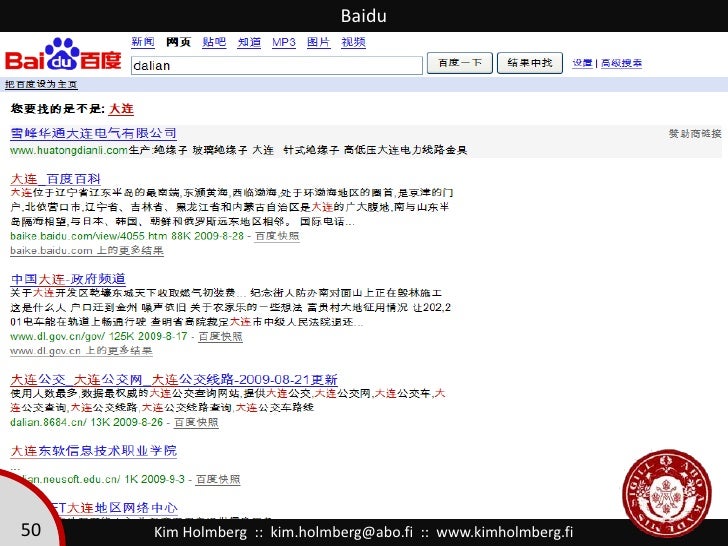This screenshot has height=546, width=728.
Task: Select the 网页 web tab
Action: [x=179, y=42]
